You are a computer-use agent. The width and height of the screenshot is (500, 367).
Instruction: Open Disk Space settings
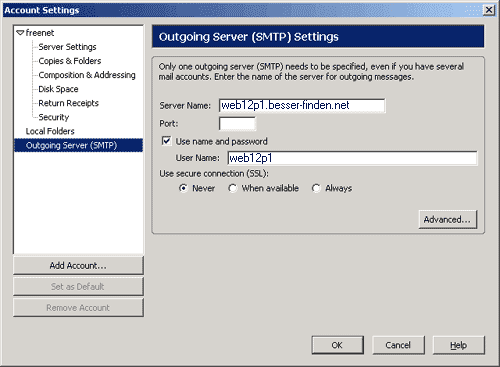click(58, 89)
